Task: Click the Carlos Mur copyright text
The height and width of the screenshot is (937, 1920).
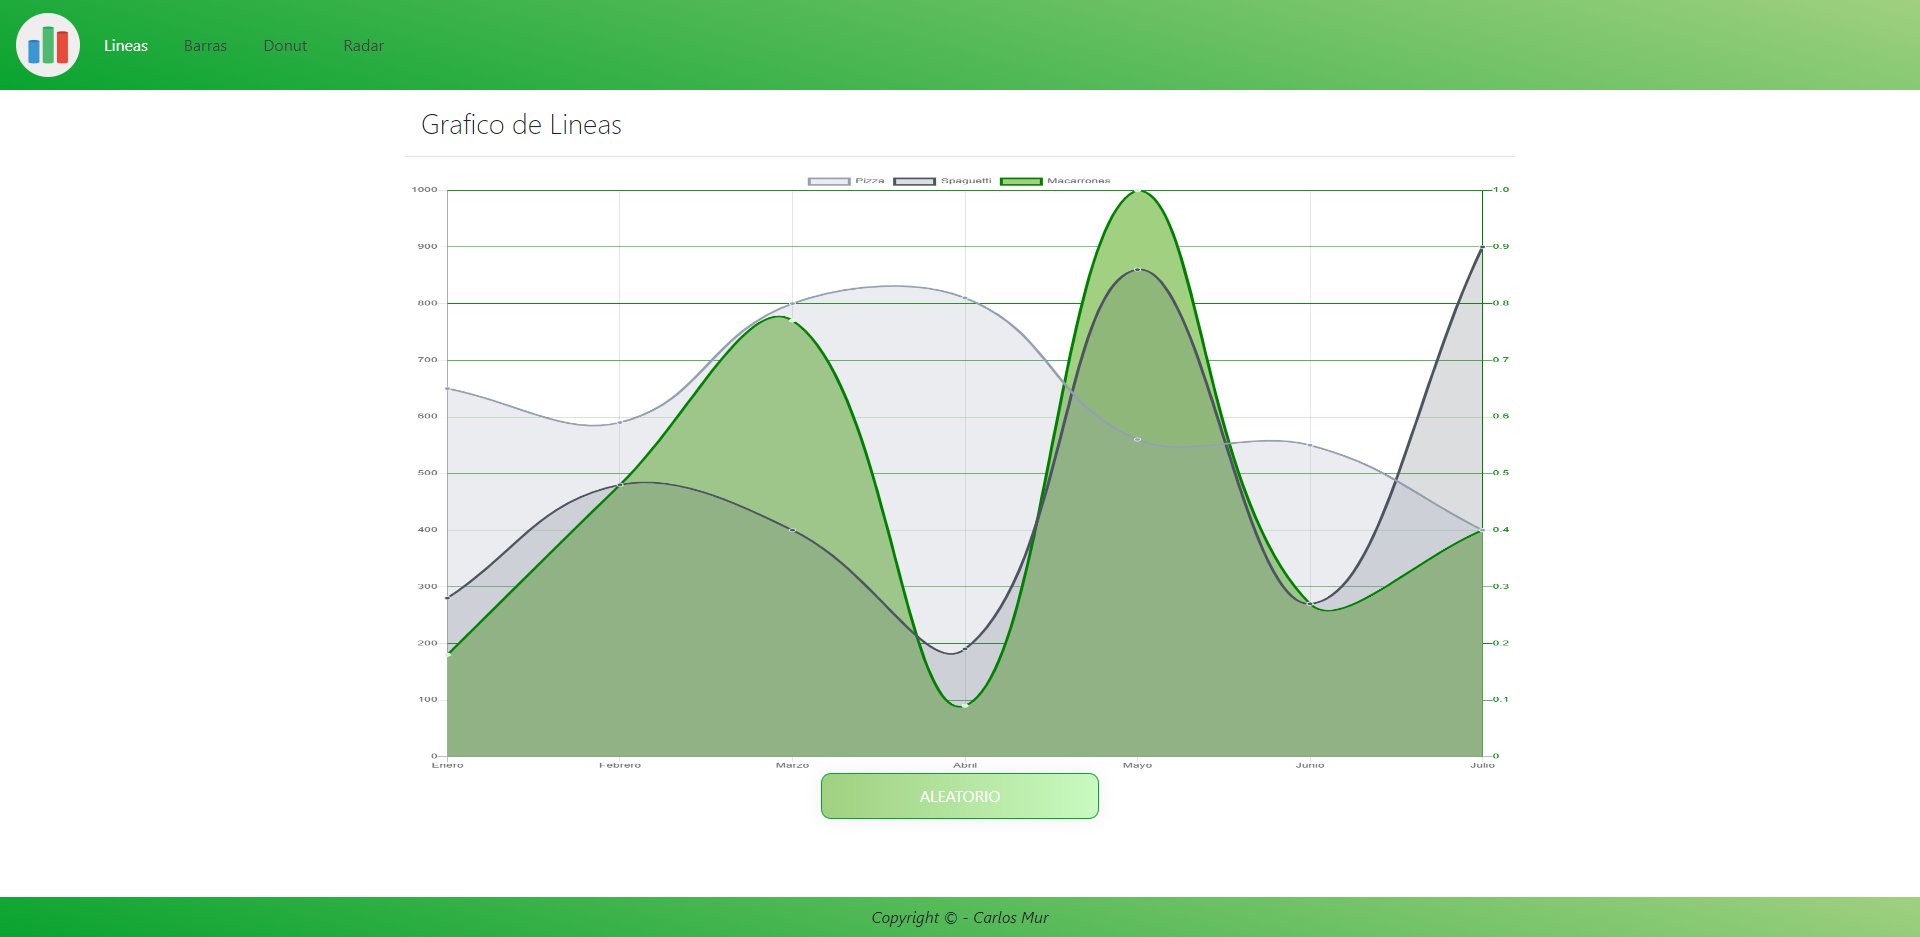Action: (959, 917)
